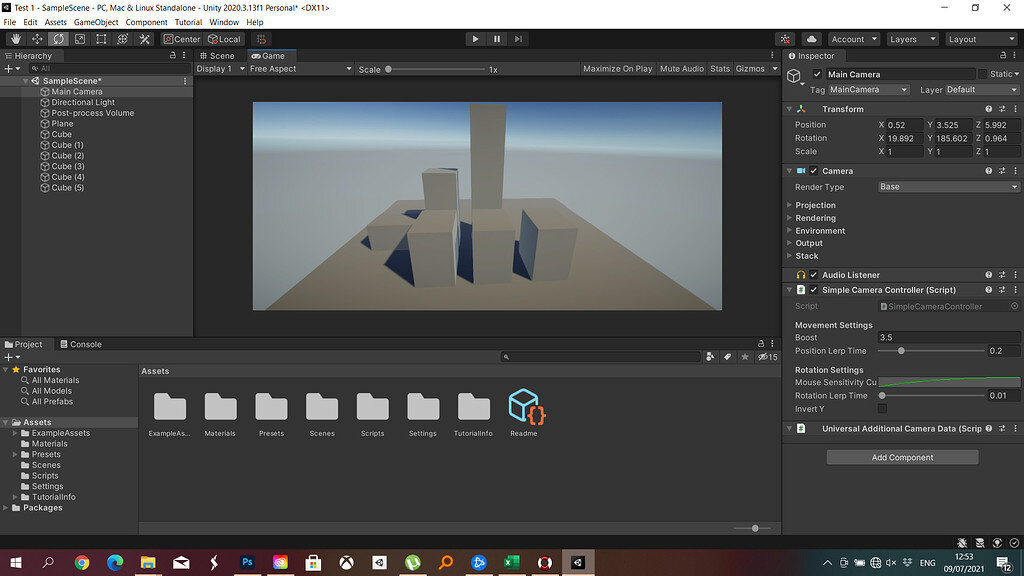Select the Move tool
Viewport: 1024px width, 576px height.
pos(37,39)
